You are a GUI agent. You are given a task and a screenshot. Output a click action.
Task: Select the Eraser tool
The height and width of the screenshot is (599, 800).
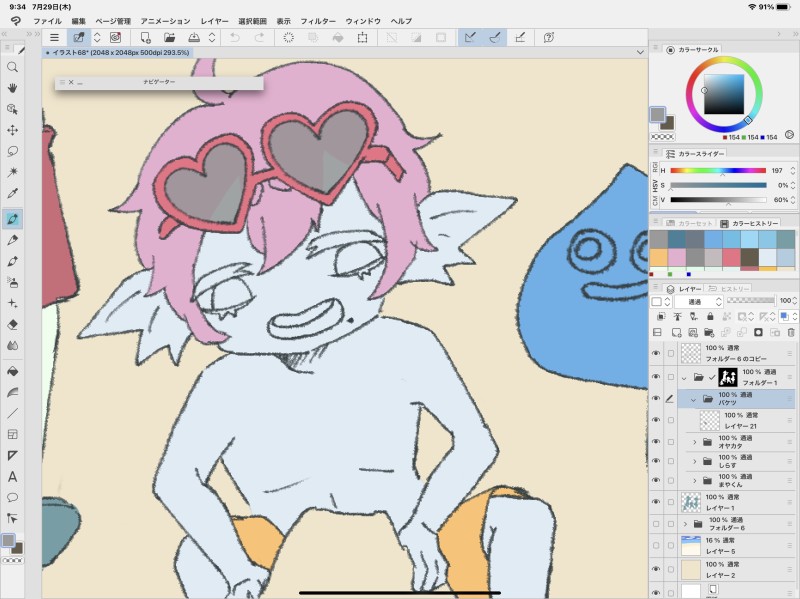(12, 325)
